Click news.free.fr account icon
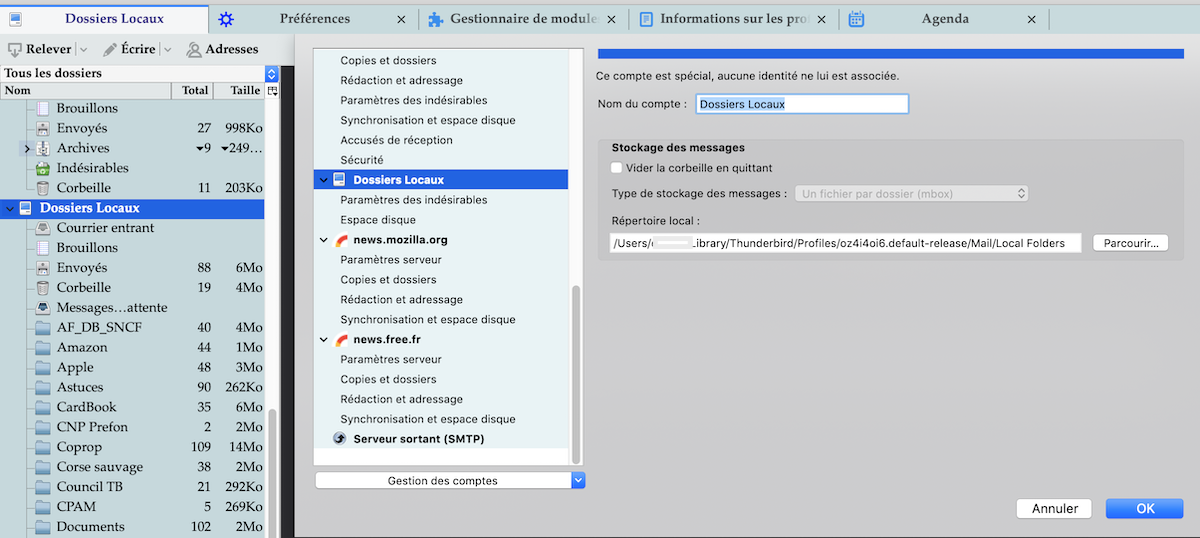 [x=341, y=340]
